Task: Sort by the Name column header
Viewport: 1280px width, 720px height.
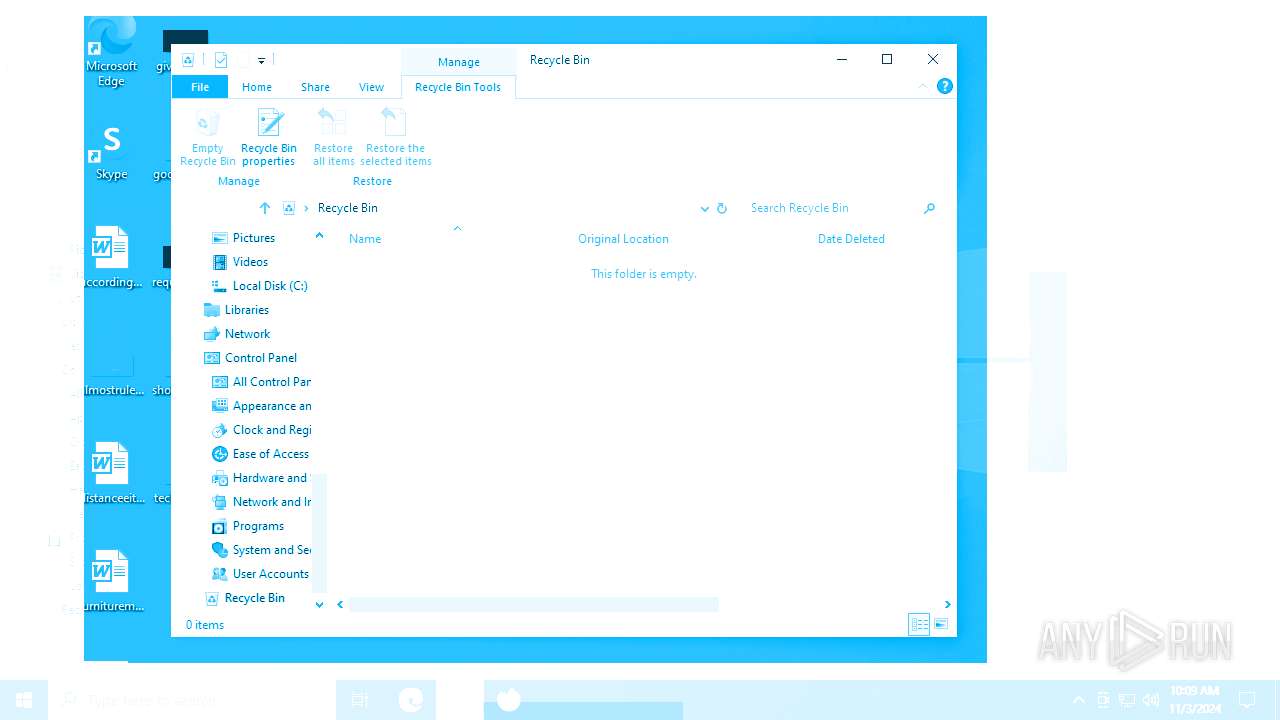Action: click(x=365, y=239)
